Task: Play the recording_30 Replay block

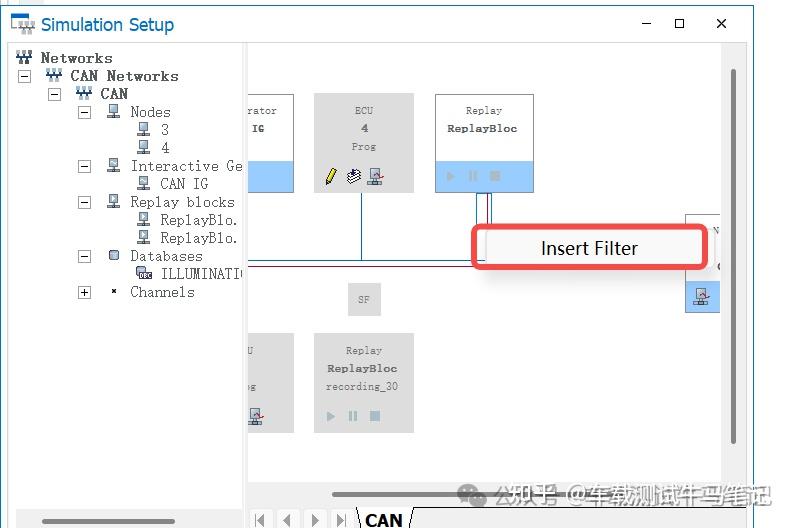Action: (330, 416)
